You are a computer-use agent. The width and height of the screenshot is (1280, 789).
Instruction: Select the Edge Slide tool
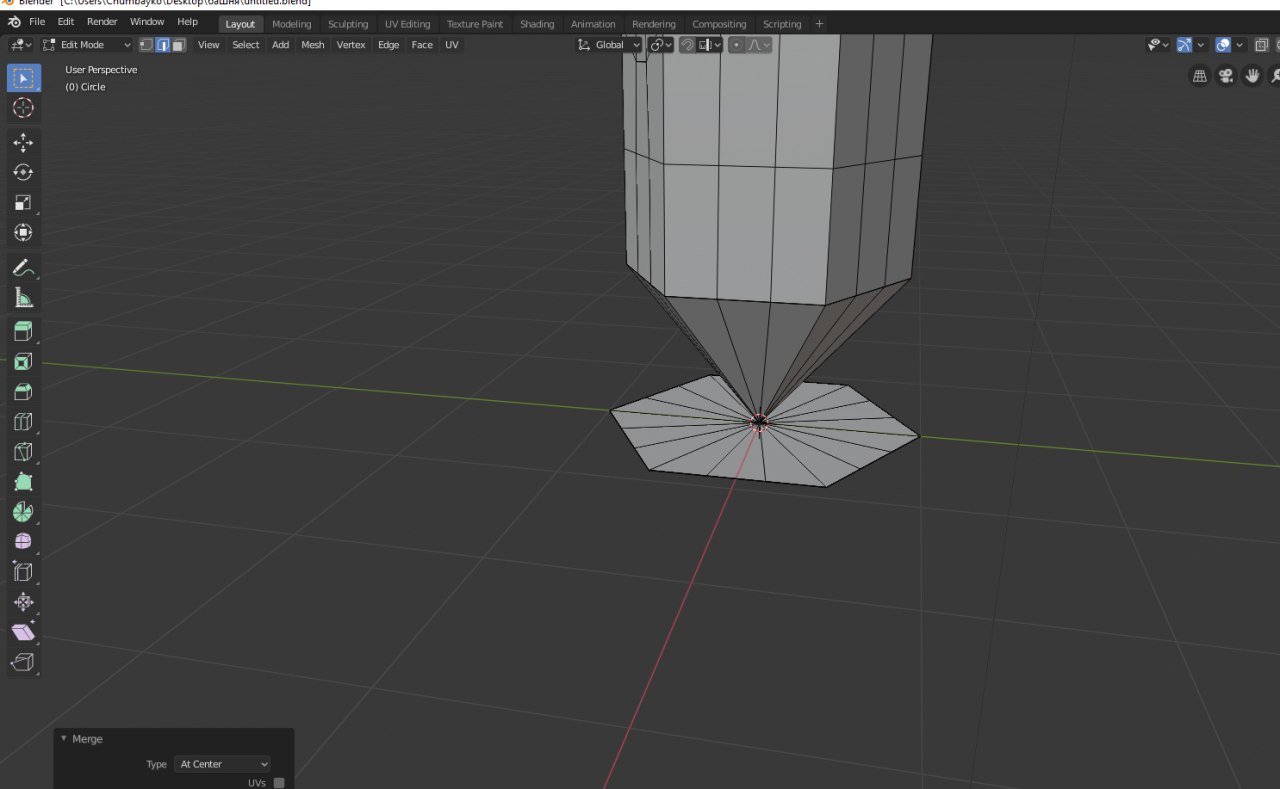(x=23, y=572)
